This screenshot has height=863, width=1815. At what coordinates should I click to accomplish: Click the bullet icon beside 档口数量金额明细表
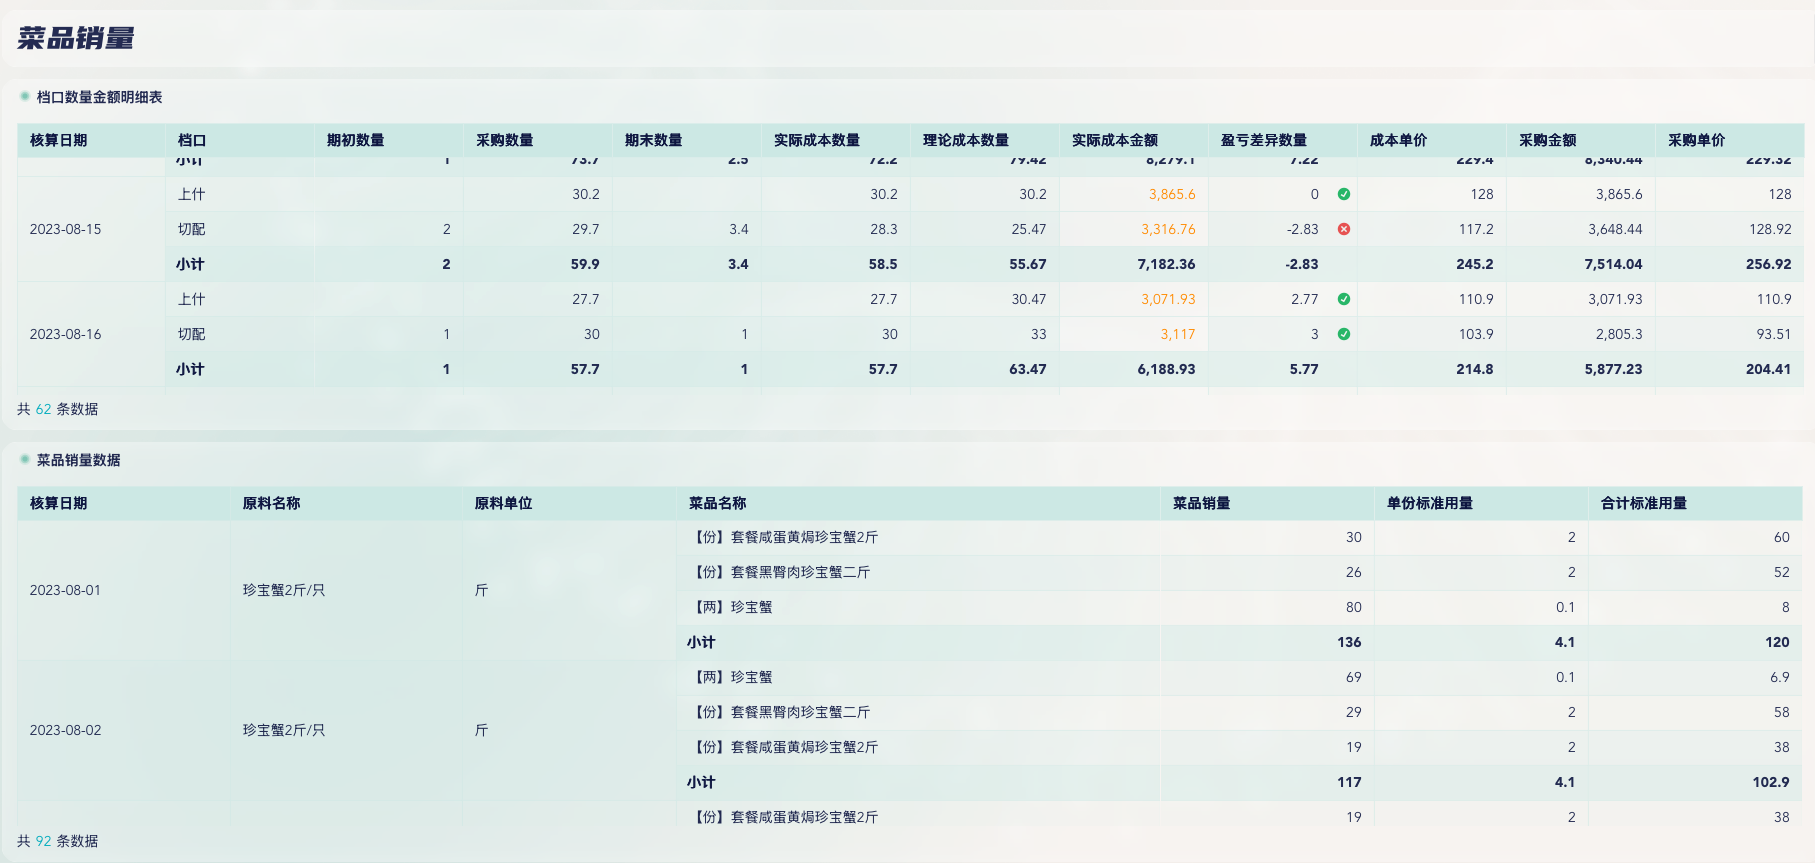coord(24,96)
